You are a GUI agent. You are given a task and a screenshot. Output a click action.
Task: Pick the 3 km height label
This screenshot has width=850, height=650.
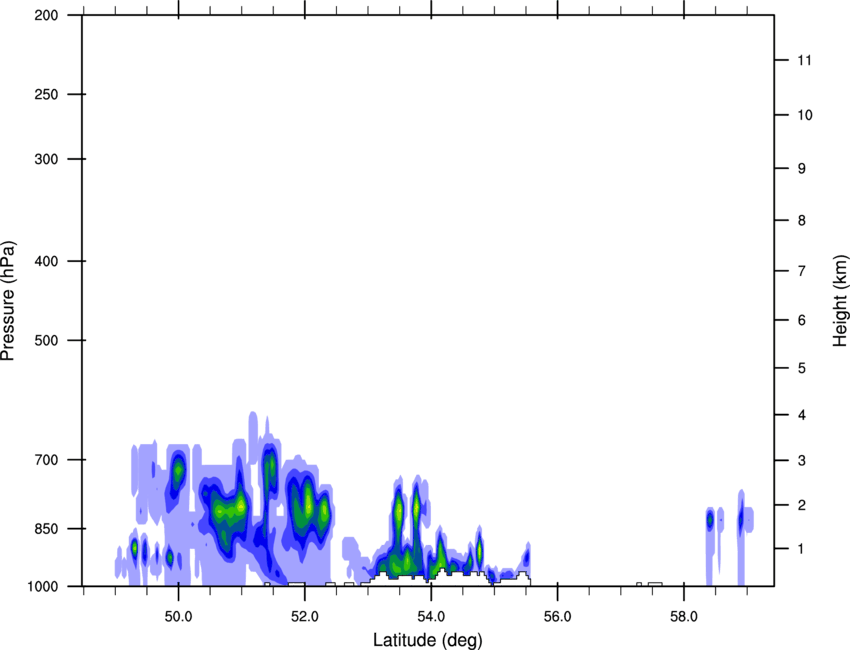pyautogui.click(x=802, y=460)
